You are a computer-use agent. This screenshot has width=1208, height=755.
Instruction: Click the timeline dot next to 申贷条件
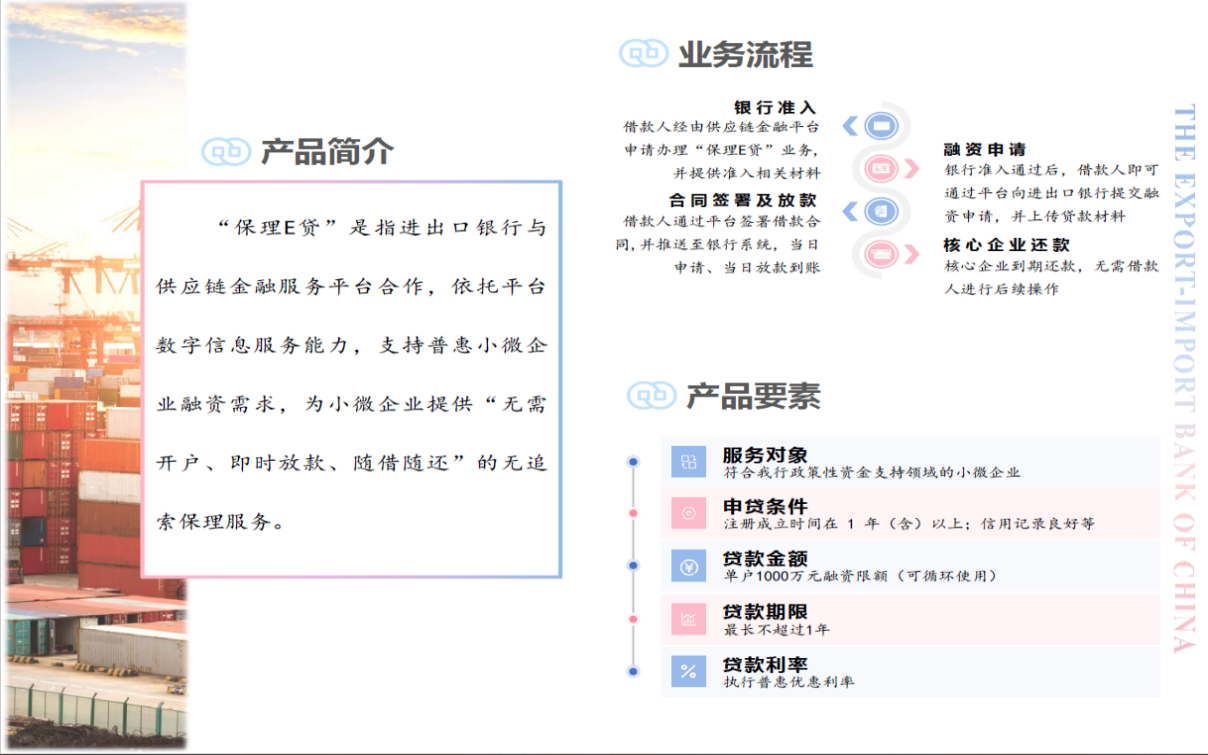633,514
